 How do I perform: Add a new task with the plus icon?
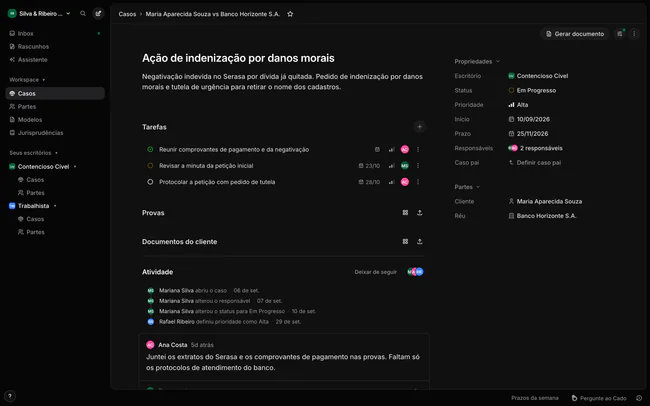(x=420, y=127)
